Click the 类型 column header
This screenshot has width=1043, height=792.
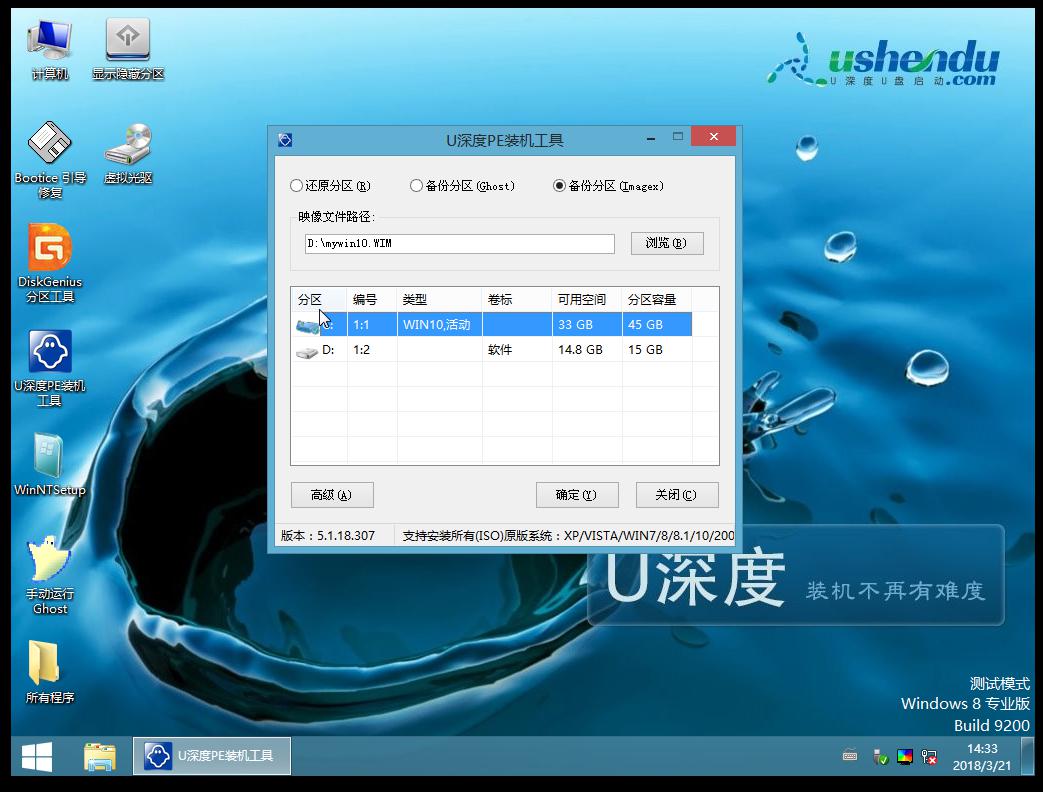(x=439, y=300)
